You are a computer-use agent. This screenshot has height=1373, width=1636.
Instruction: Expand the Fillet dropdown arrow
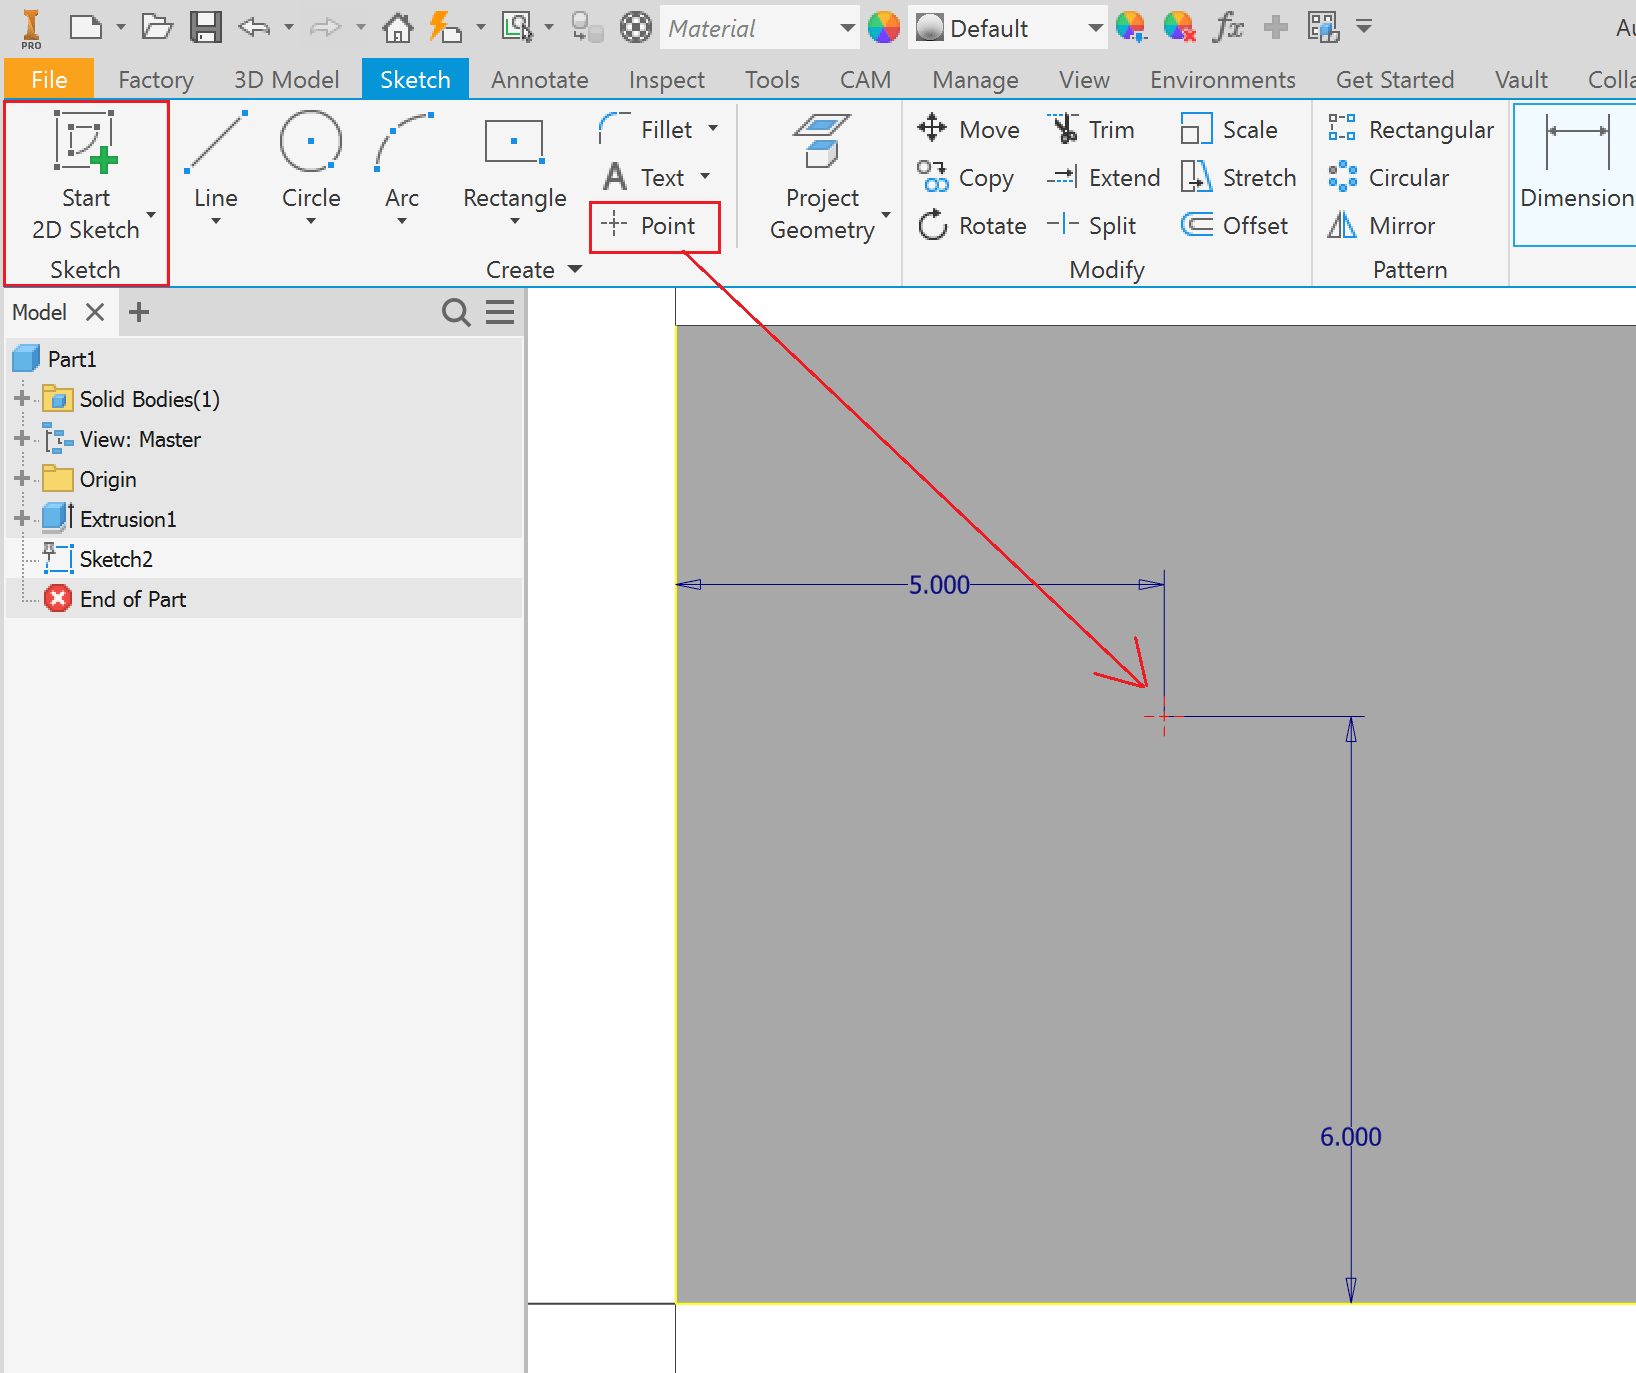click(x=714, y=129)
